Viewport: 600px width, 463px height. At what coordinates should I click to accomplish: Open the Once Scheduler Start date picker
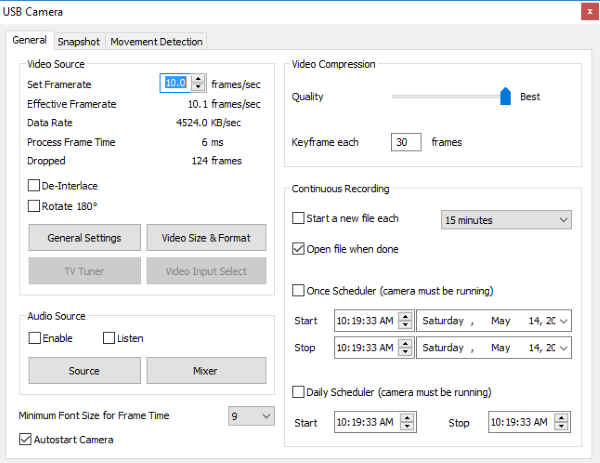pos(564,321)
